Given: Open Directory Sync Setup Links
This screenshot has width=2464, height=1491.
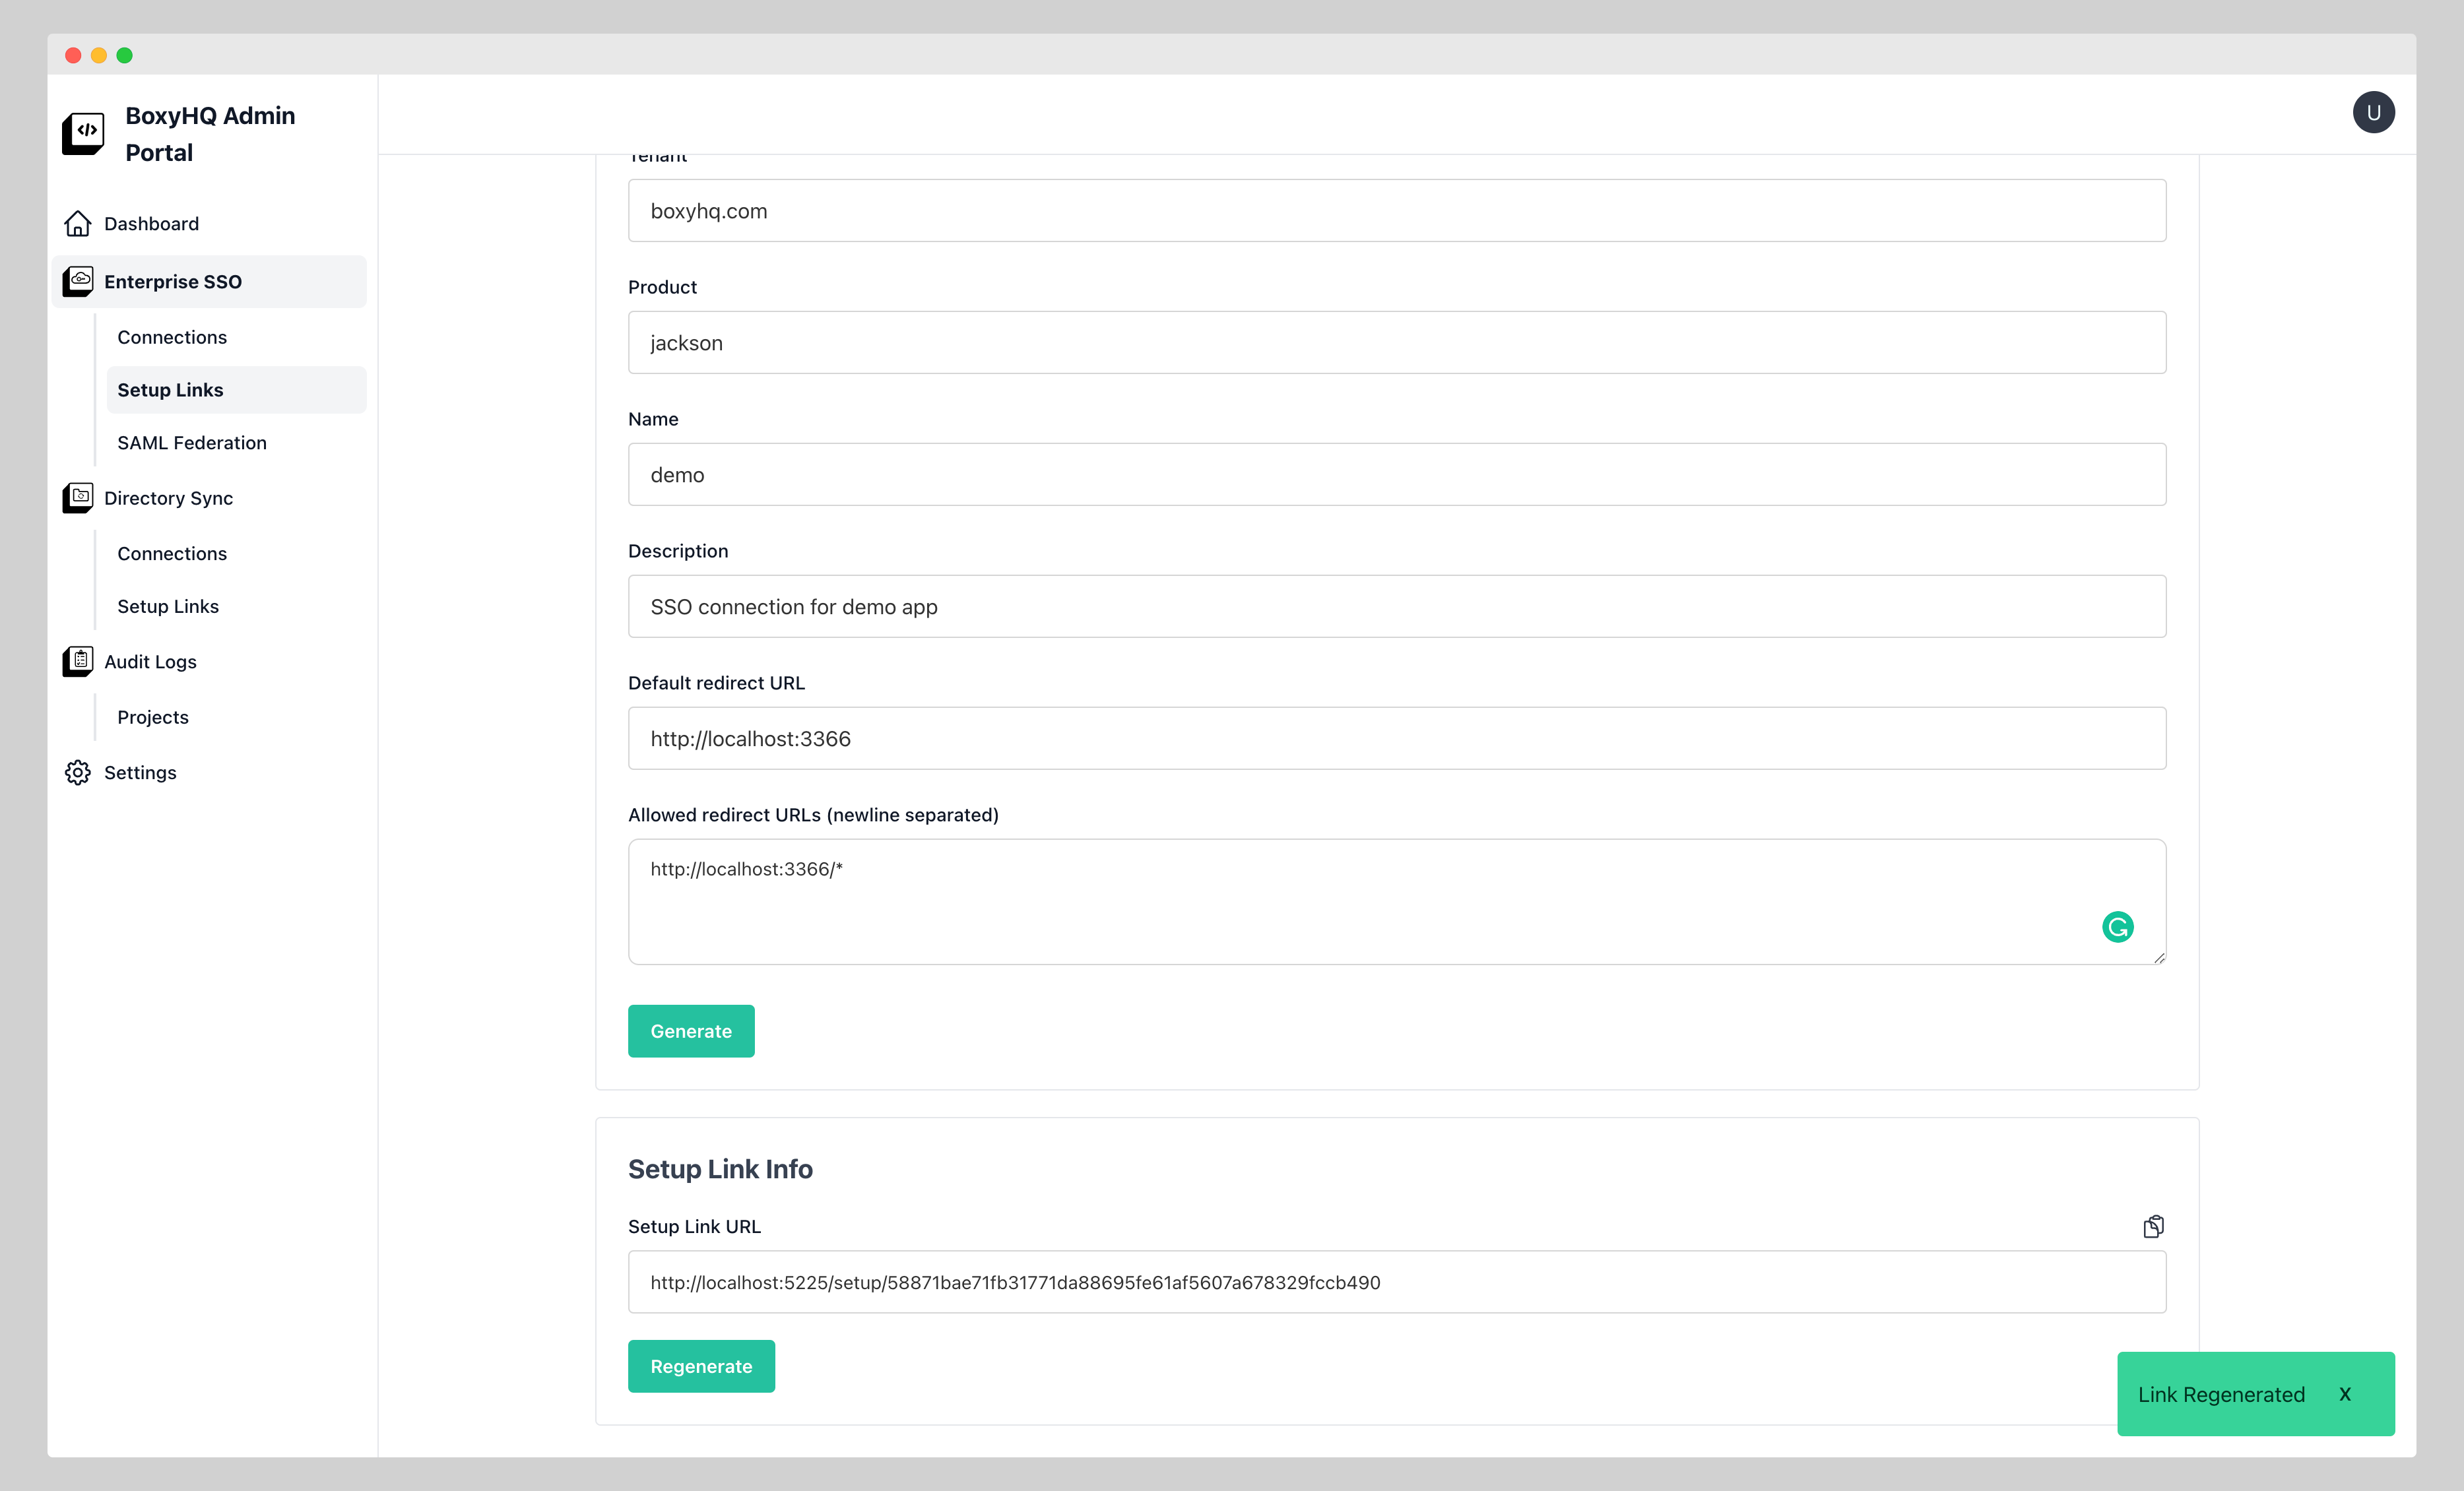Looking at the screenshot, I should (168, 607).
